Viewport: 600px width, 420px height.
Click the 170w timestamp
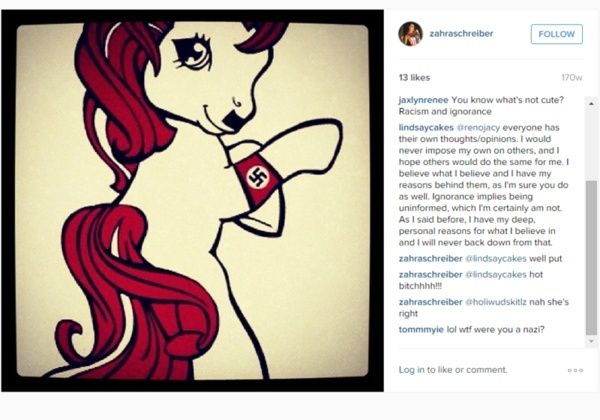coord(572,78)
